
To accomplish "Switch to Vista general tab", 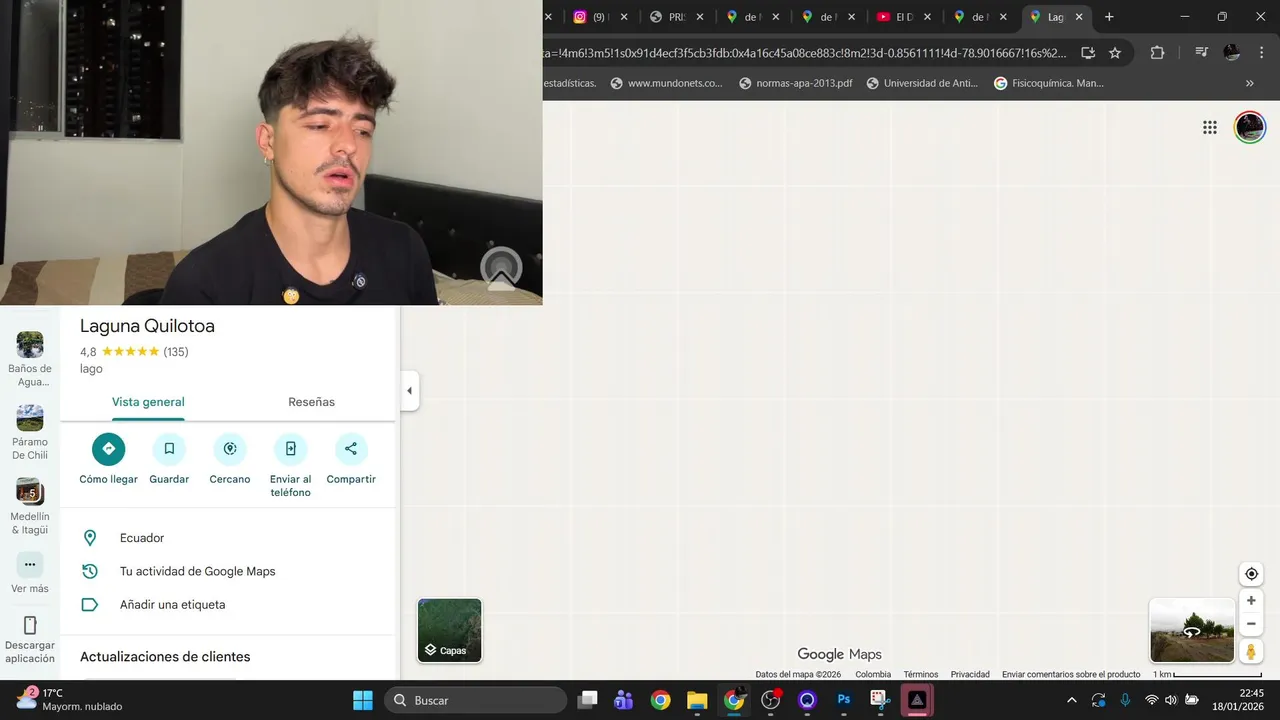I will [x=148, y=402].
